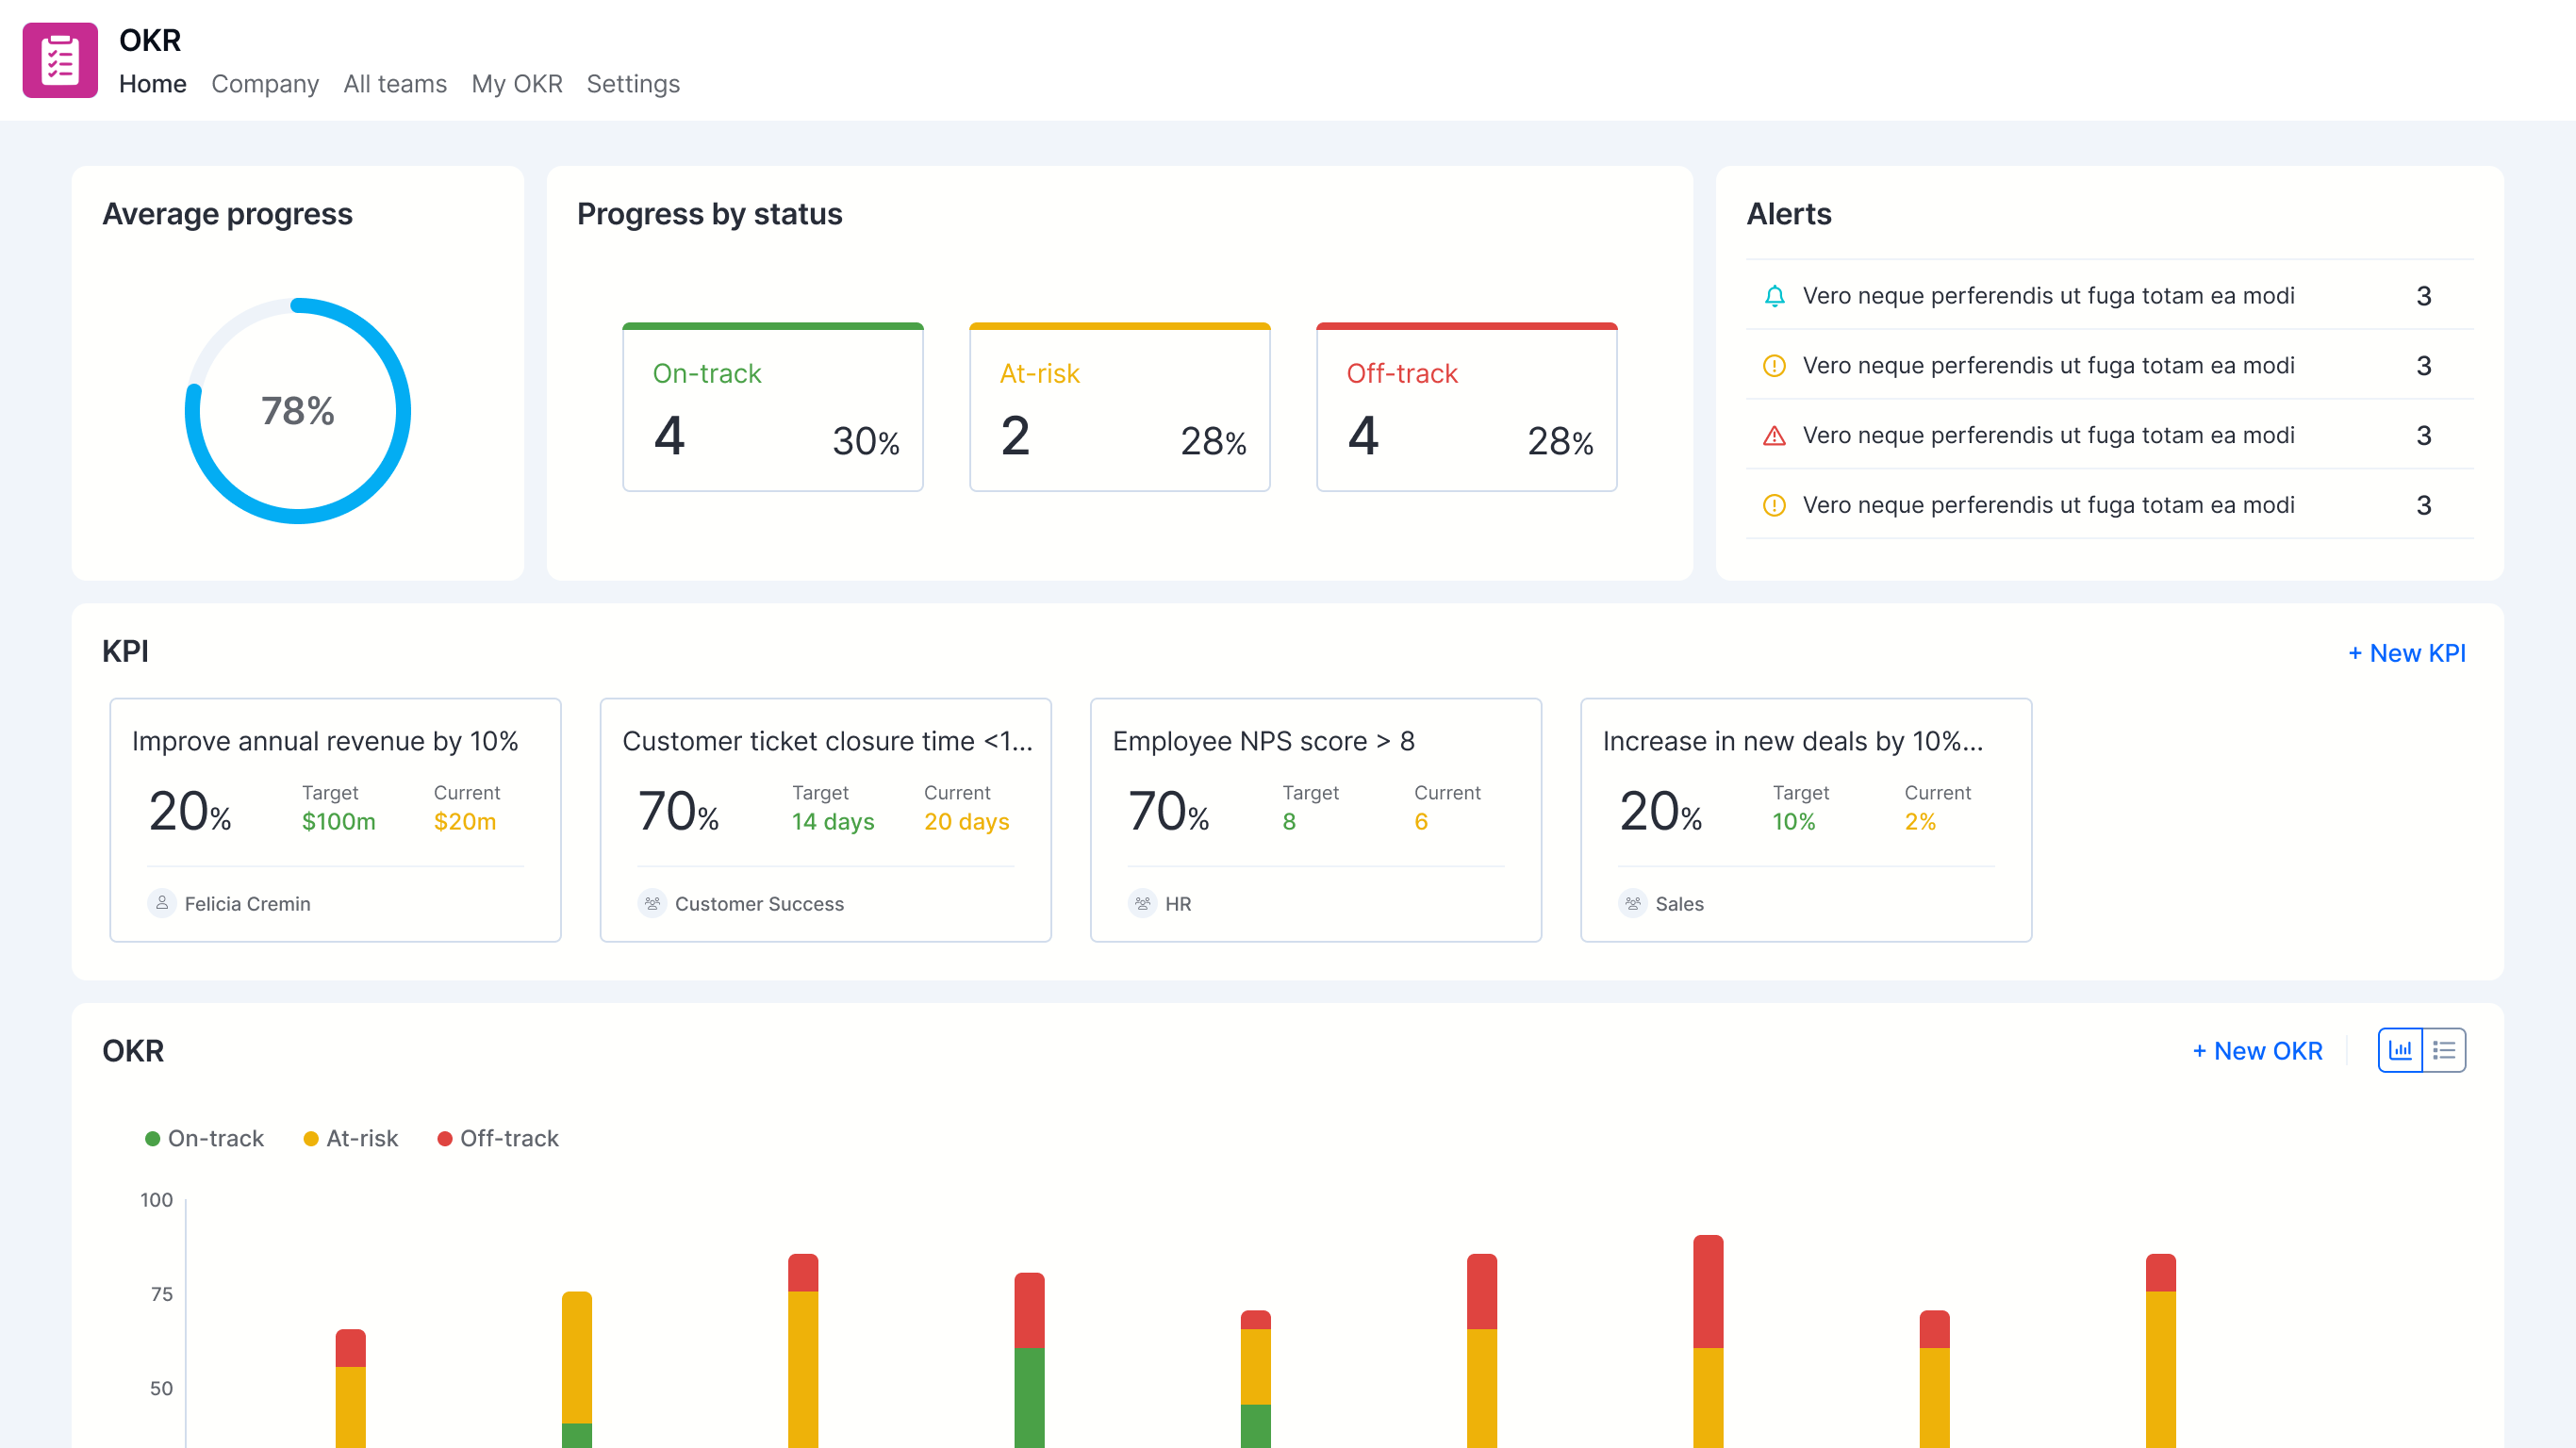Open the Off-track status card

tap(1467, 407)
